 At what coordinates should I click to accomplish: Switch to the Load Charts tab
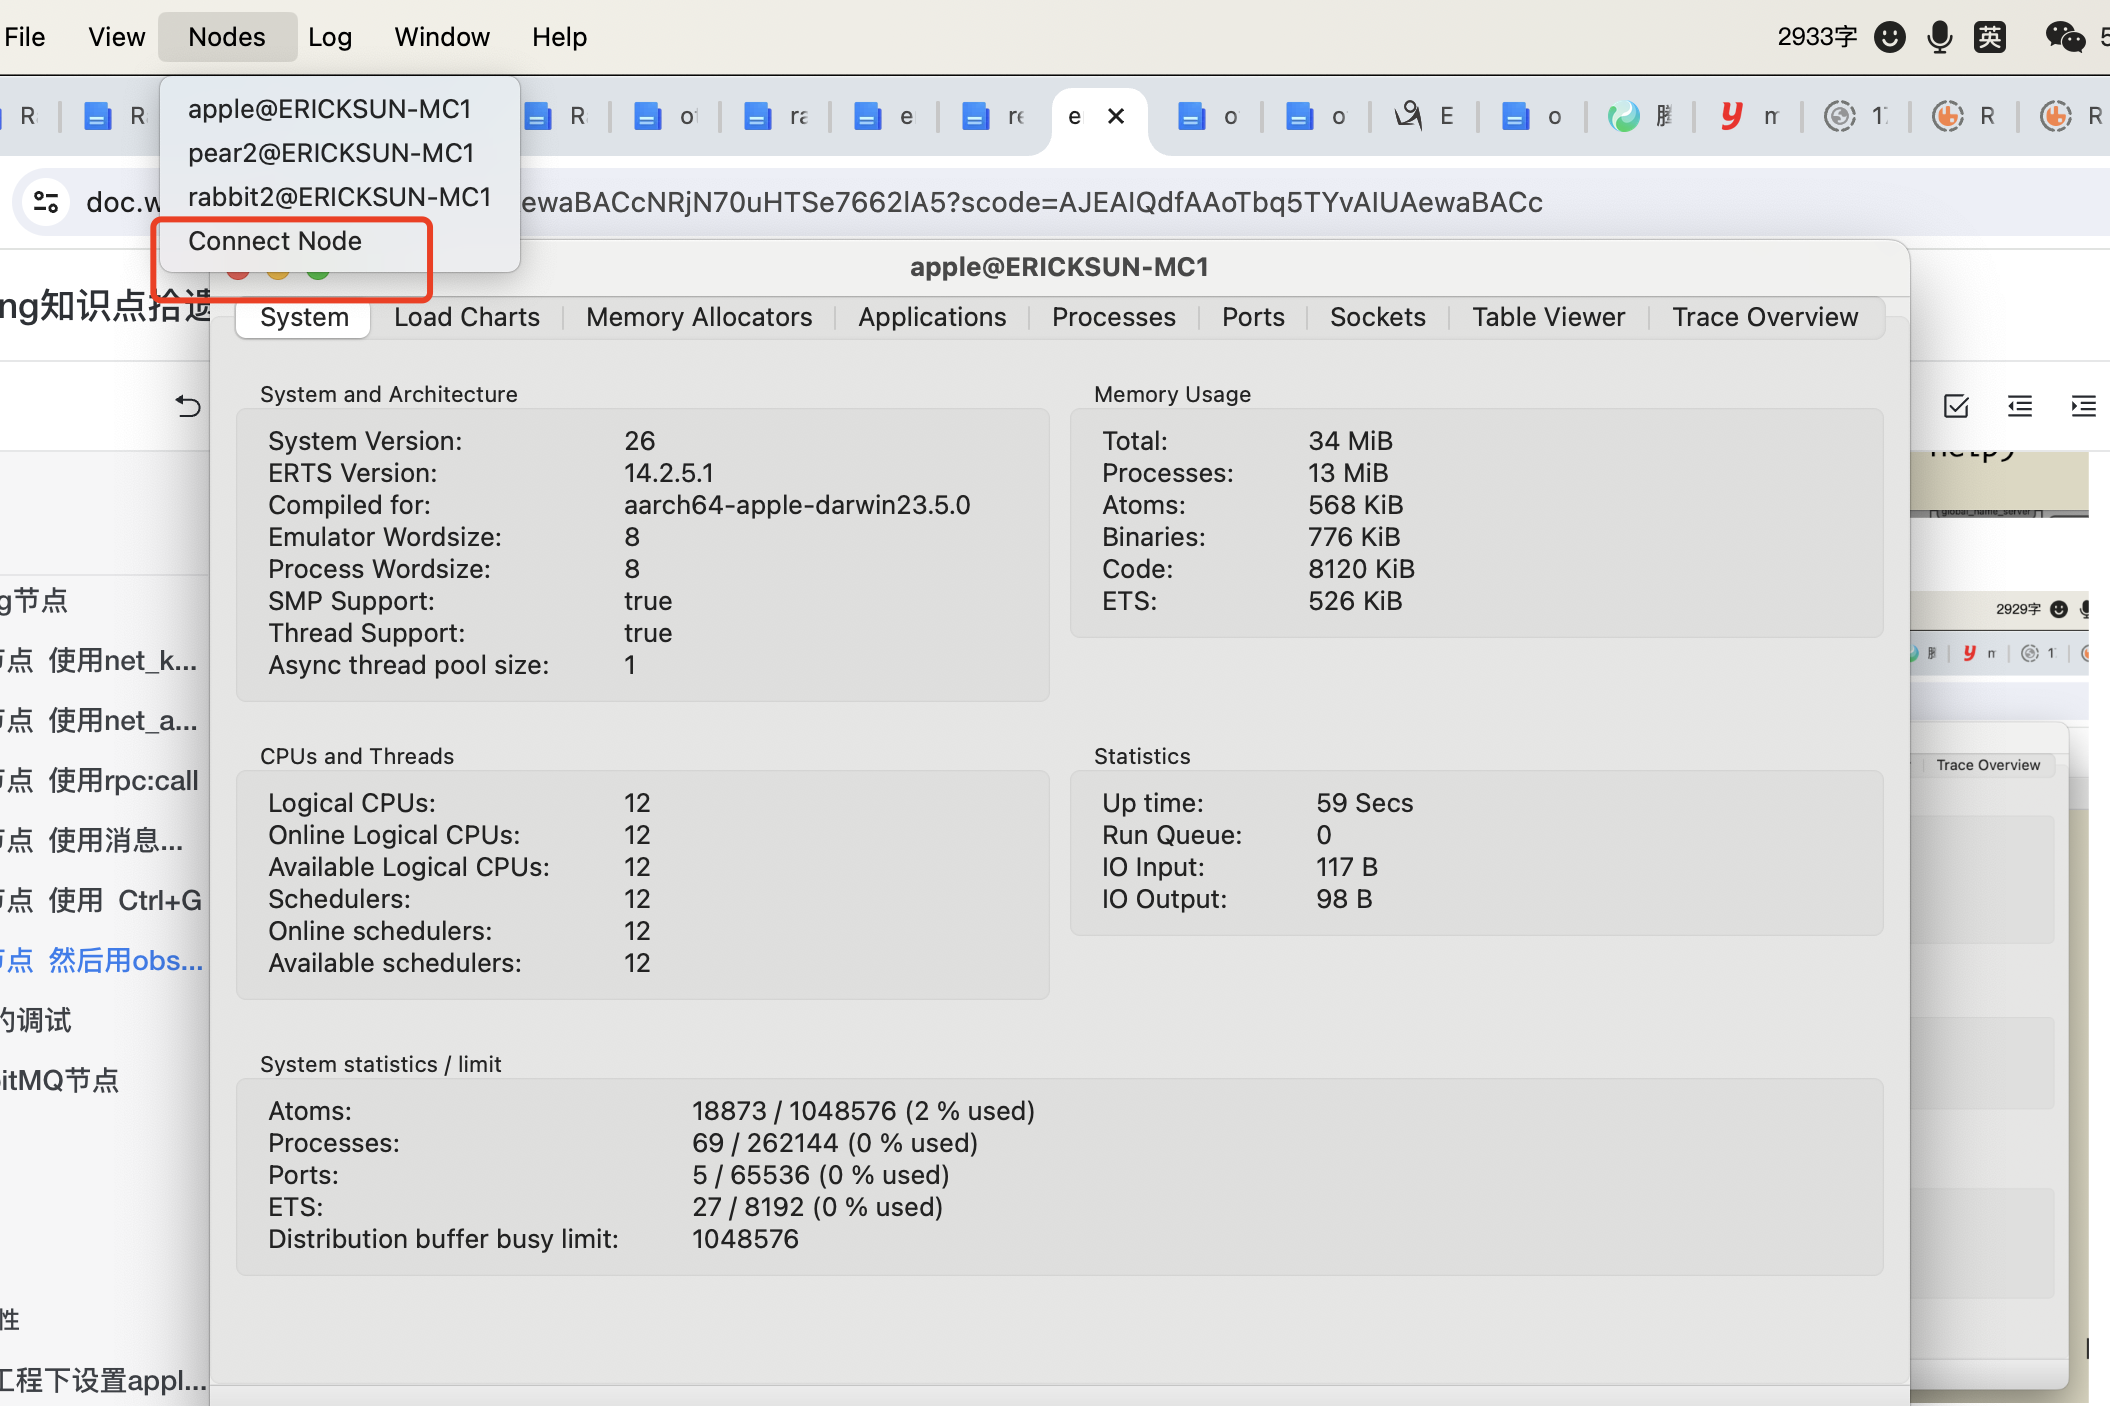[x=467, y=317]
